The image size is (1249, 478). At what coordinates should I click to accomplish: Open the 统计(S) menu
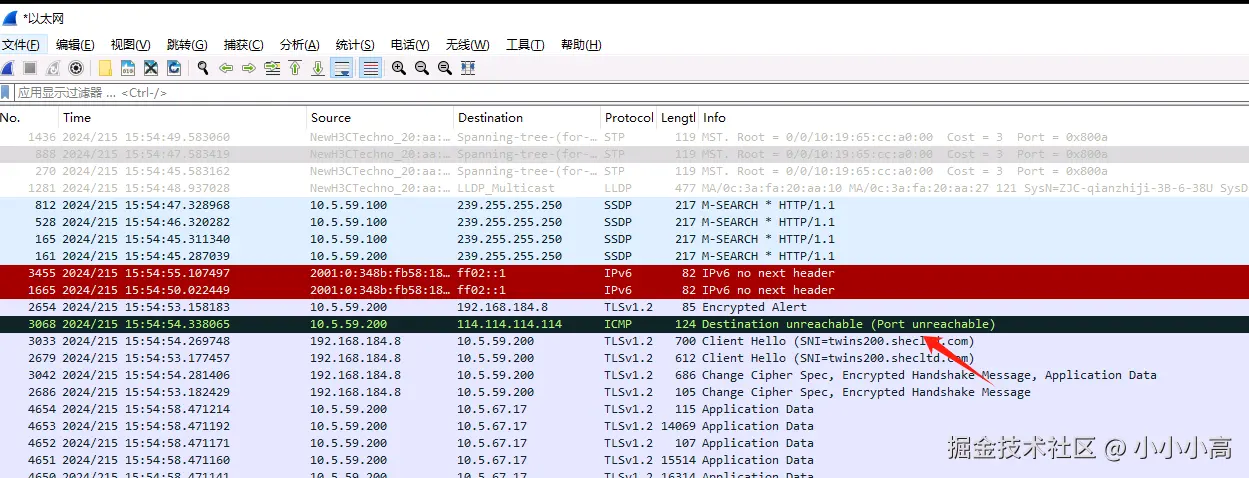(x=355, y=45)
